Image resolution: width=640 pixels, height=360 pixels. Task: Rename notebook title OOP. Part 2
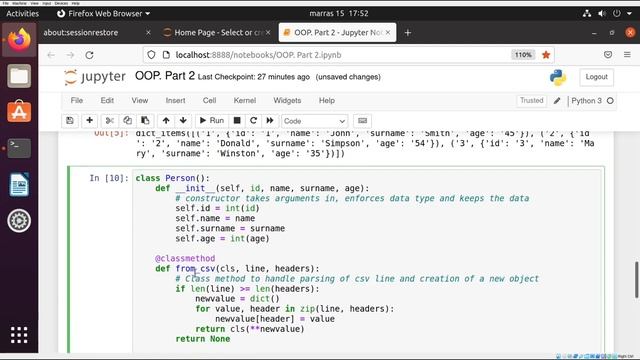(165, 76)
